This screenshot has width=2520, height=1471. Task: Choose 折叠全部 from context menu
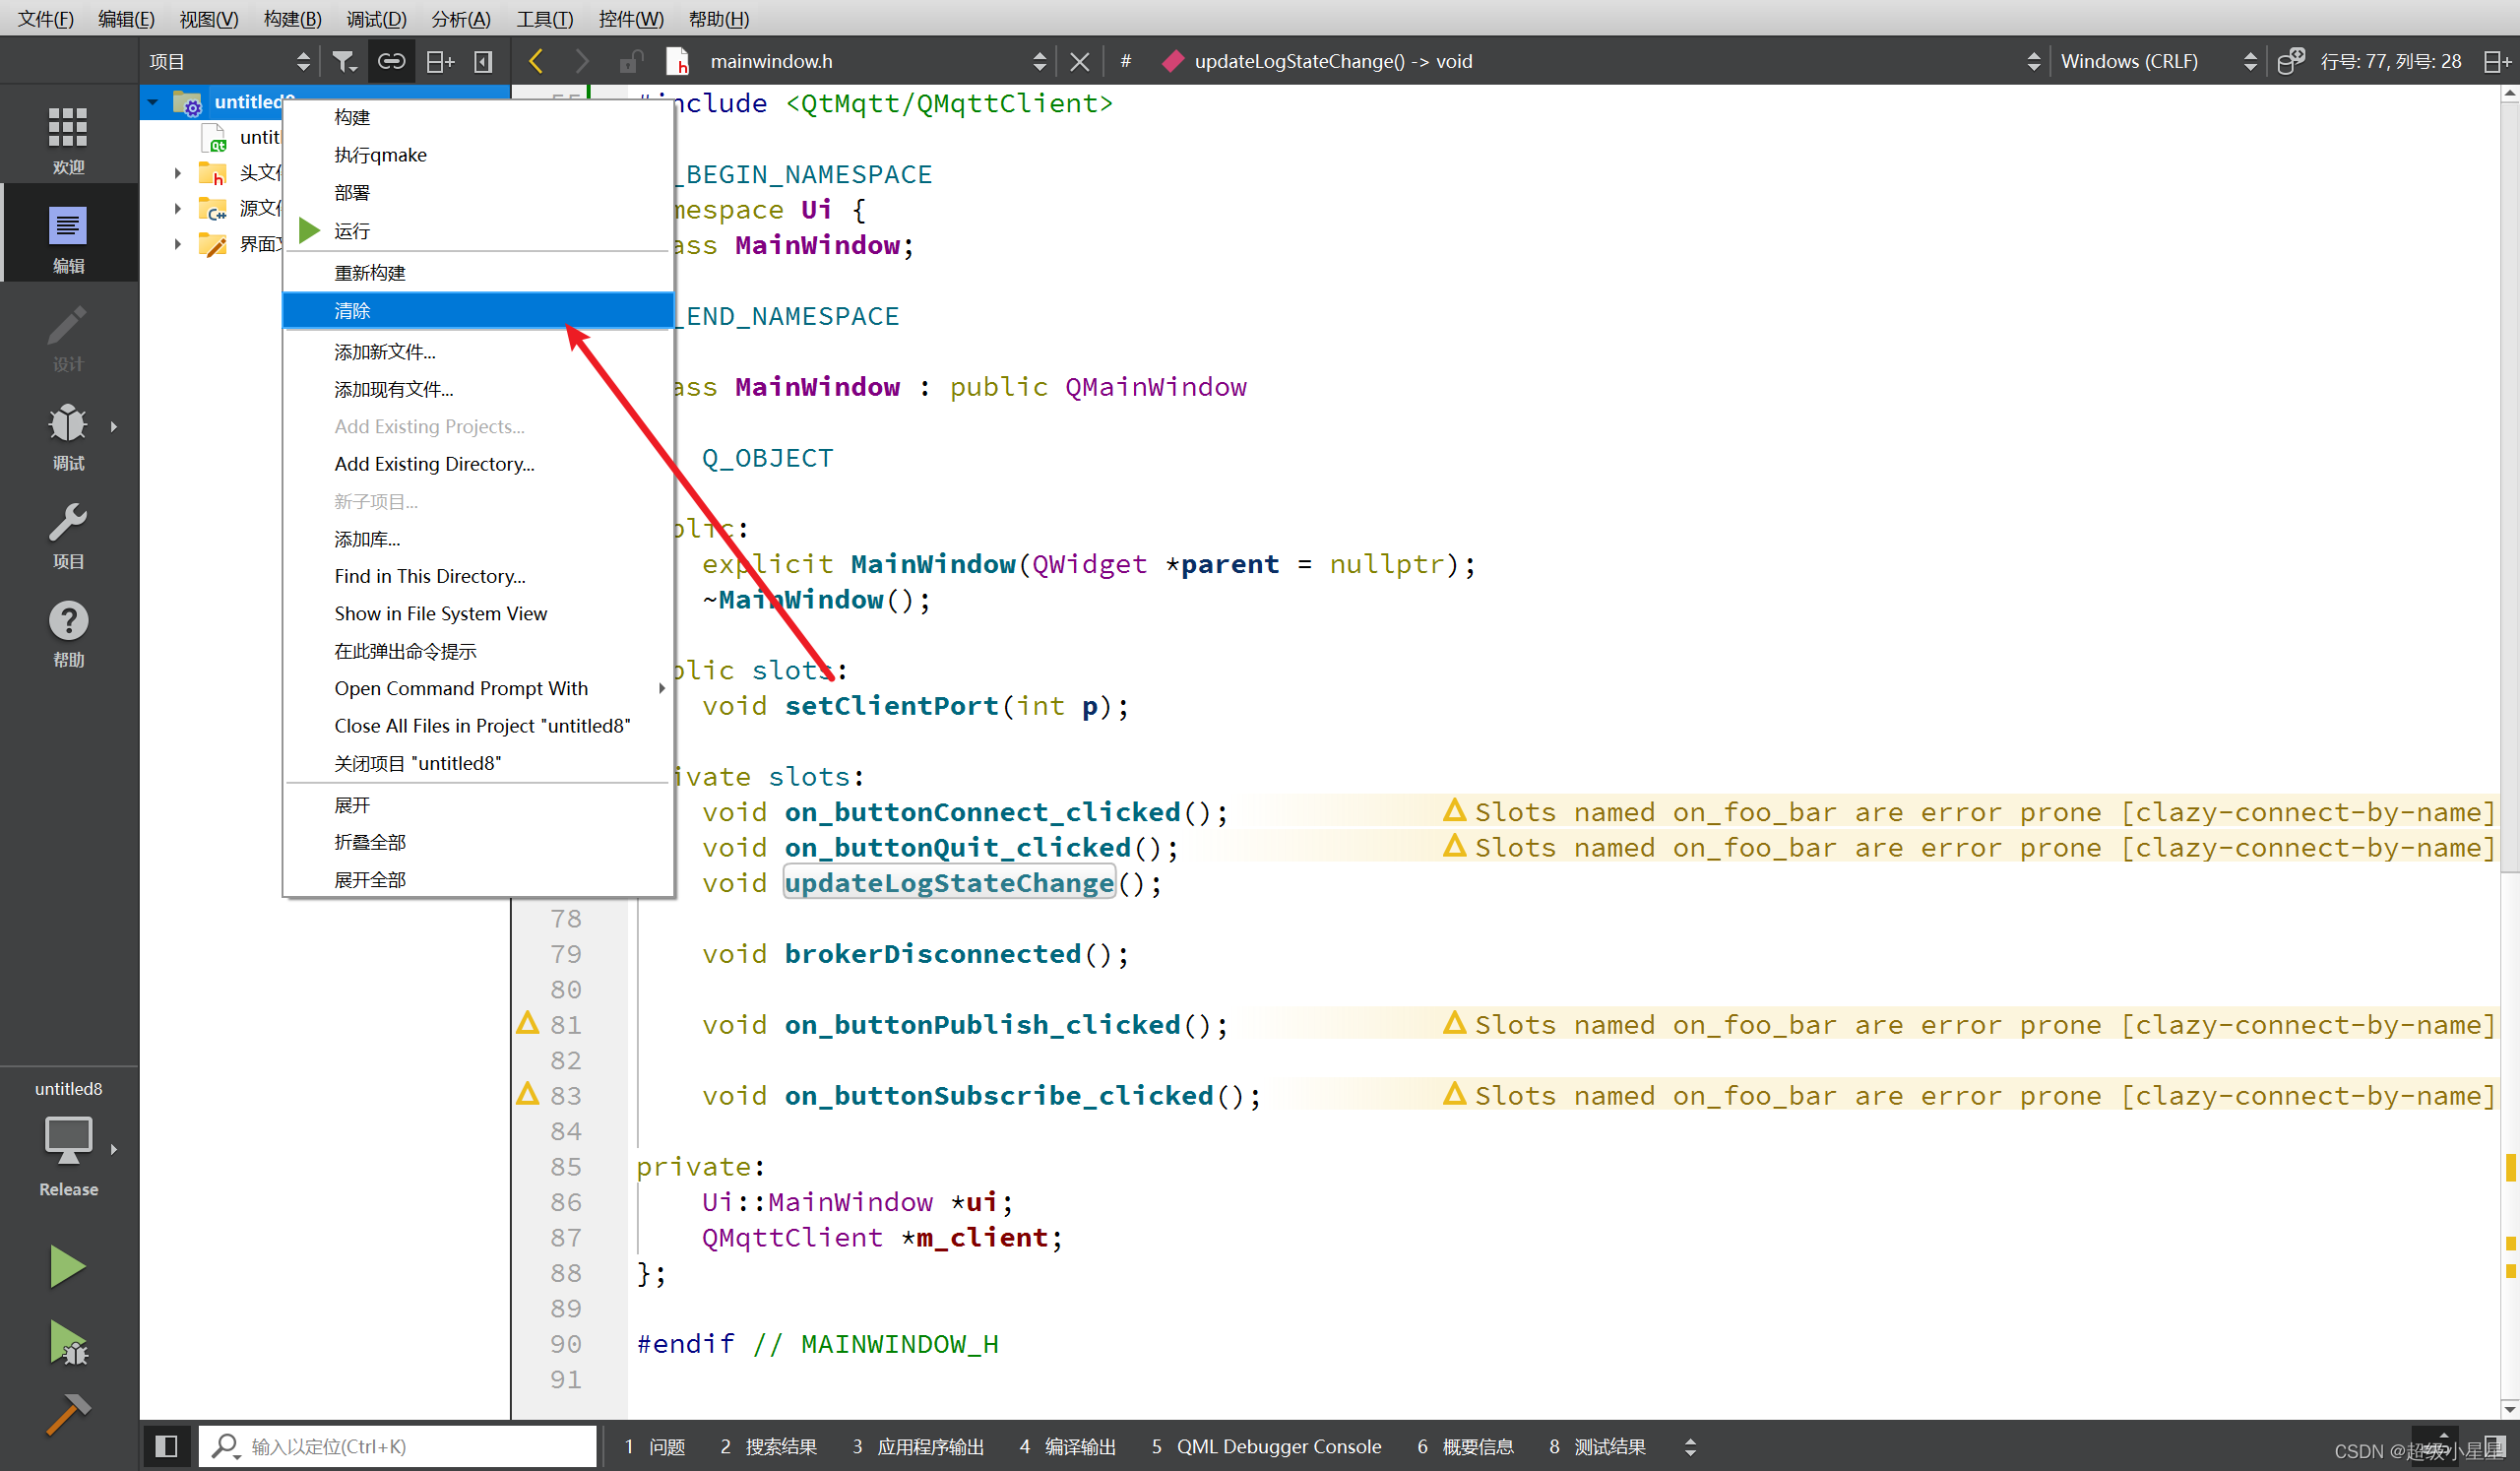(478, 842)
